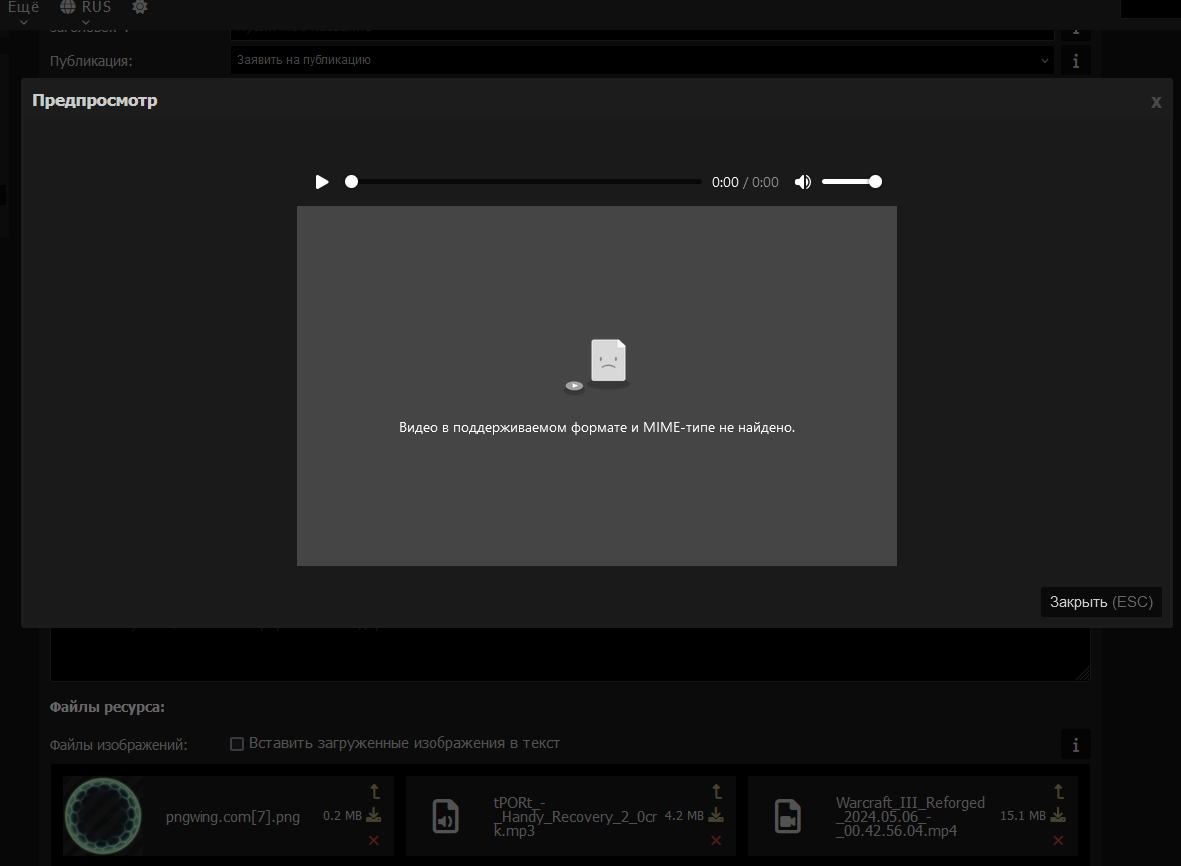Play the preview video
1181x866 pixels.
(x=322, y=181)
